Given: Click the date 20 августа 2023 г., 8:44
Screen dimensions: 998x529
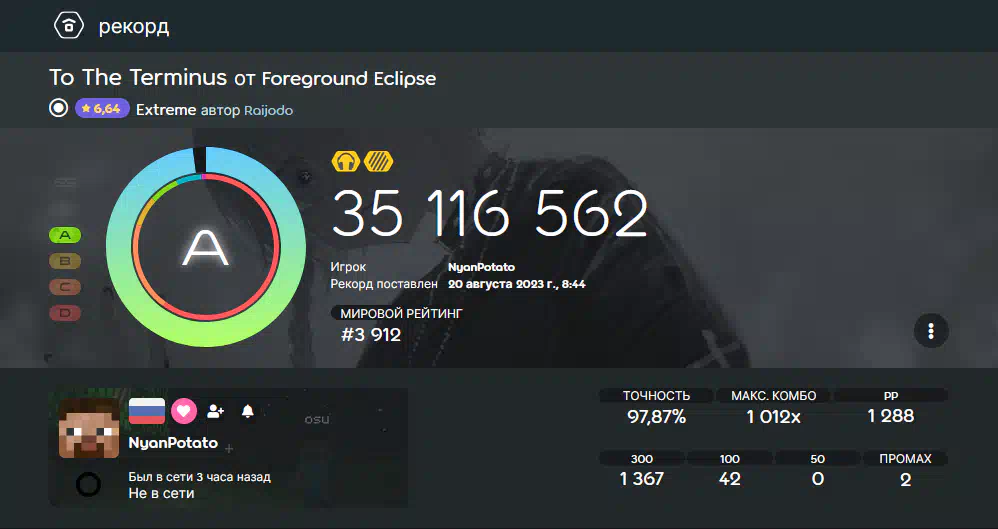Looking at the screenshot, I should [517, 285].
